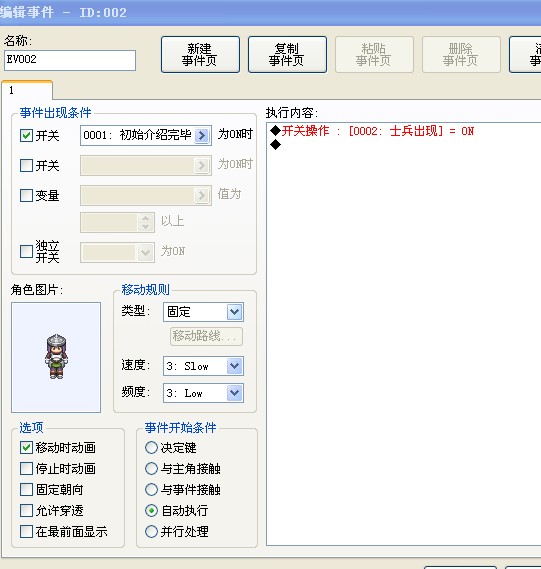This screenshot has width=541, height=569.
Task: Enable the 允许穿透 option
Action: [26, 511]
